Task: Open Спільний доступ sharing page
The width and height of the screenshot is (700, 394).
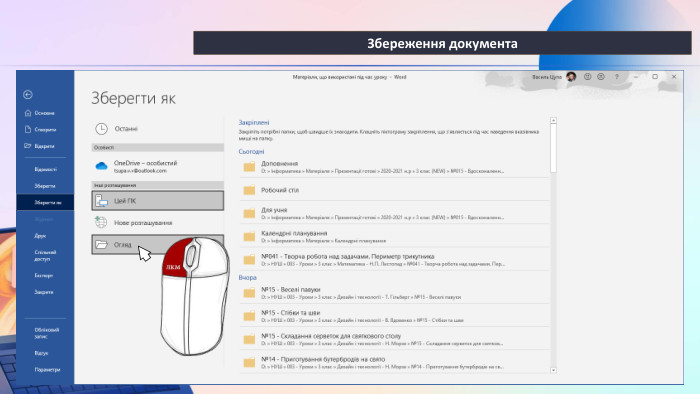Action: pos(45,255)
